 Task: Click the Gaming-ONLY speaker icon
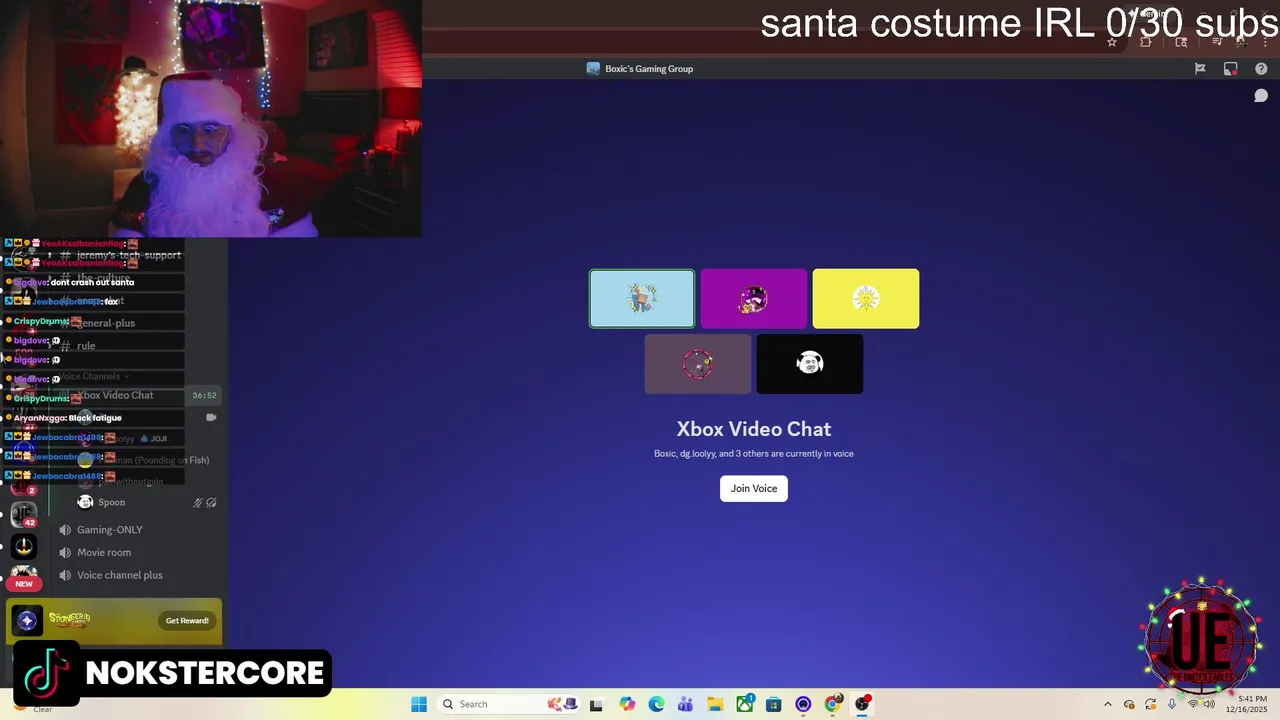(x=65, y=530)
